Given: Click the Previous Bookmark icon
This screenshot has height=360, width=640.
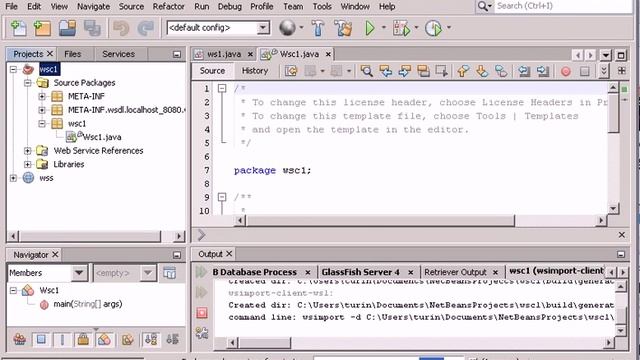Looking at the screenshot, I should (x=463, y=71).
